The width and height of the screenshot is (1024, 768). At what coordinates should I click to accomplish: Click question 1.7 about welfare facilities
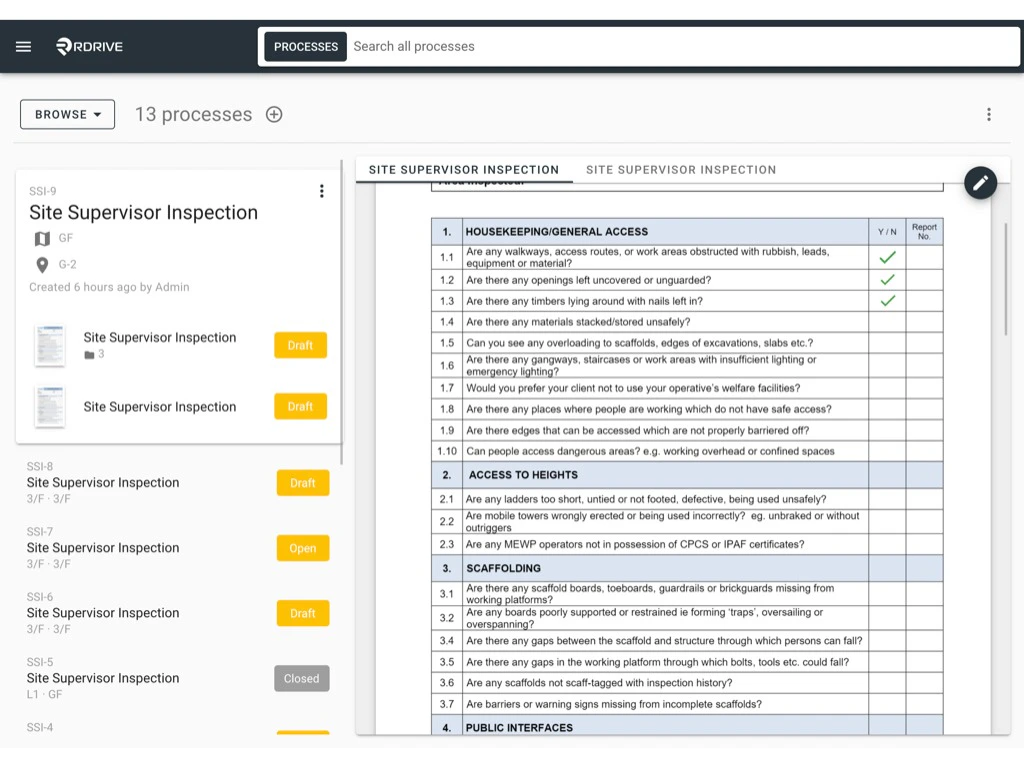[x=633, y=388]
